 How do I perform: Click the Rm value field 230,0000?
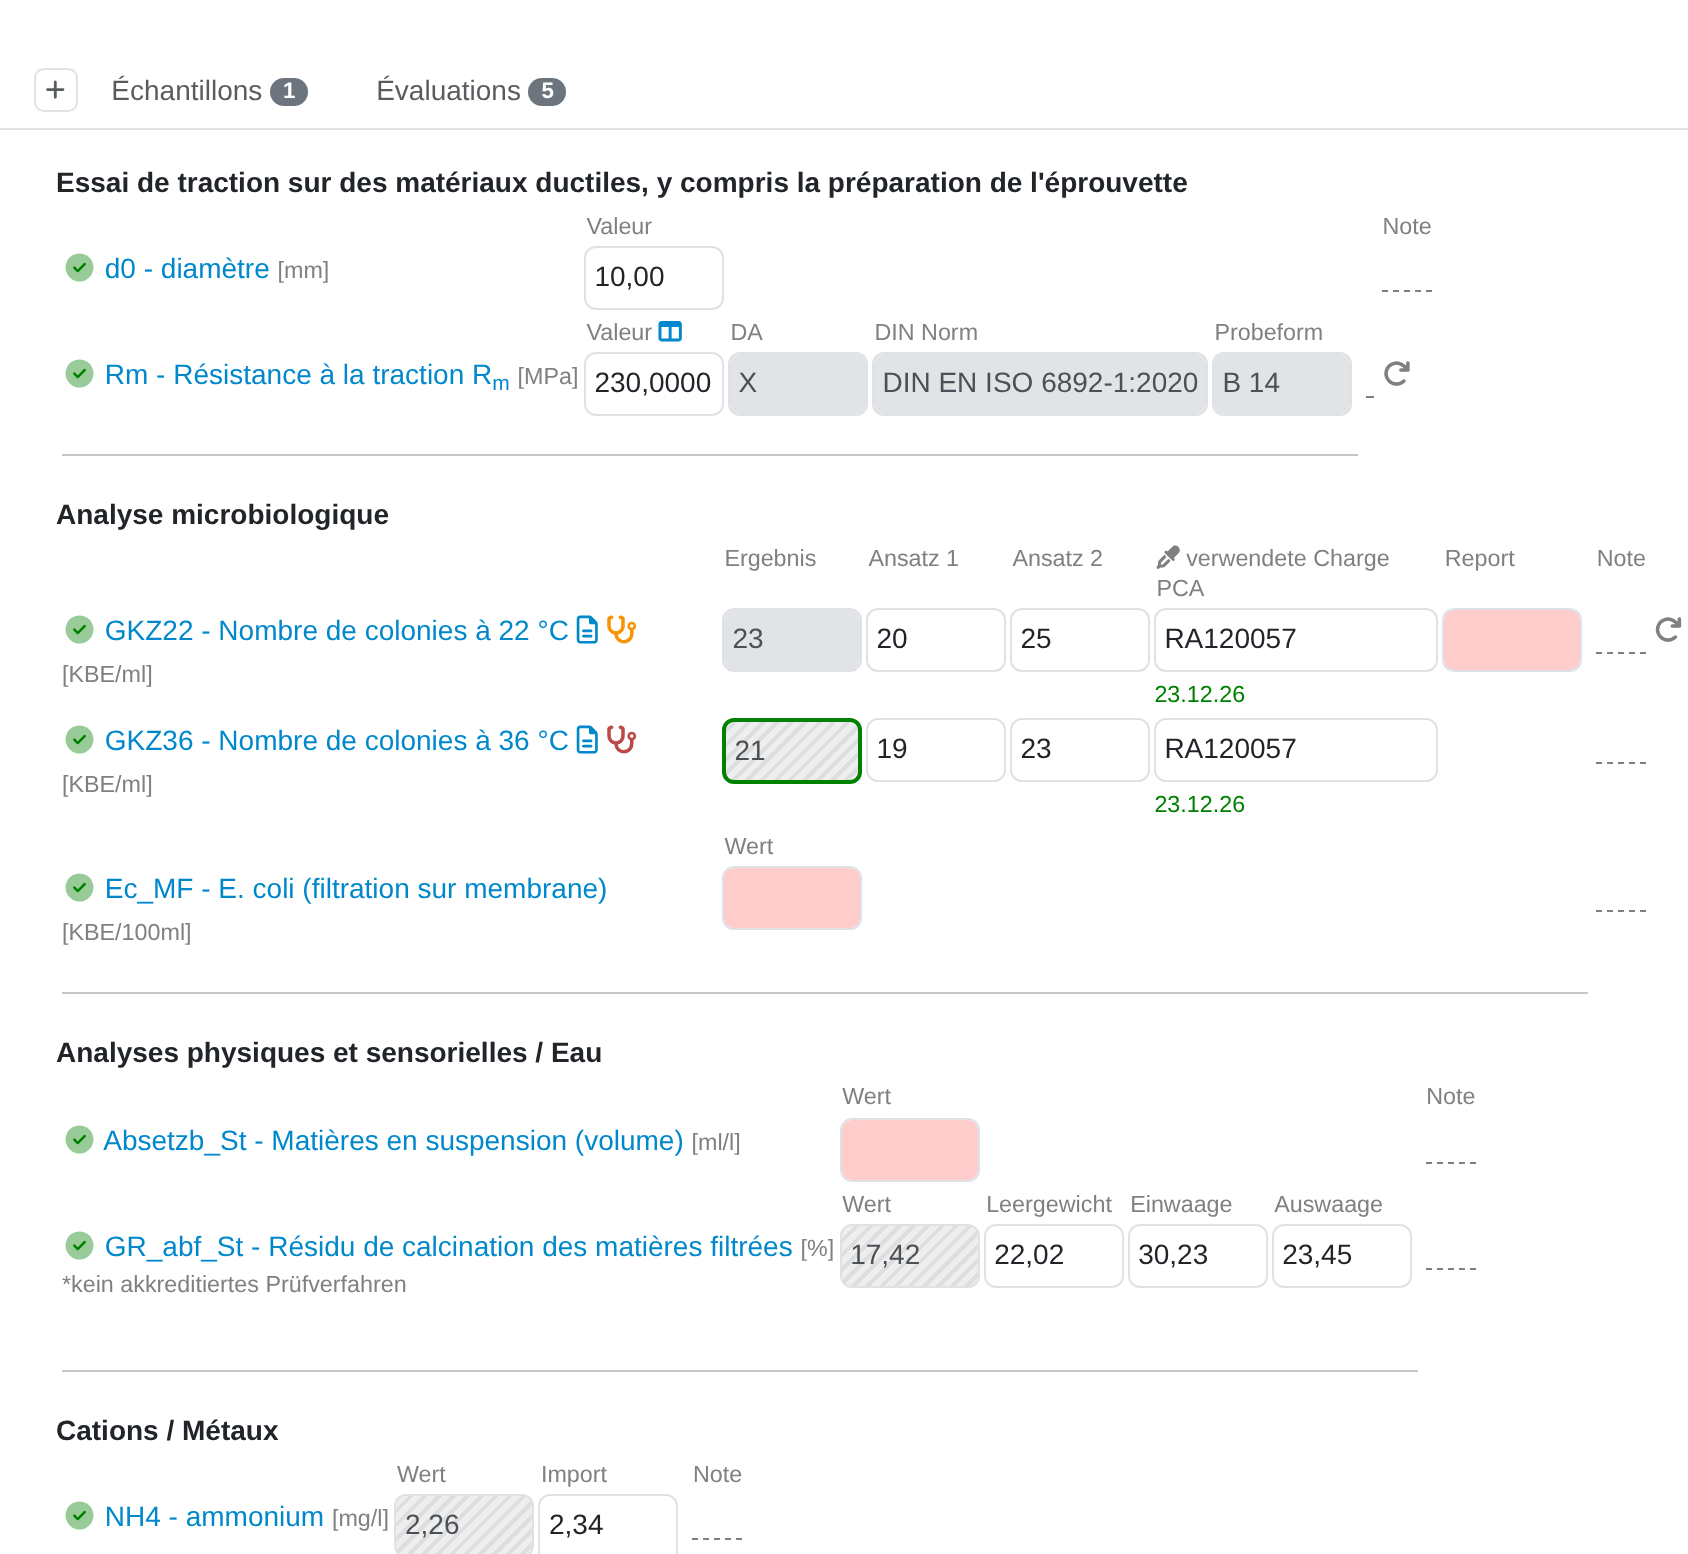tap(654, 384)
